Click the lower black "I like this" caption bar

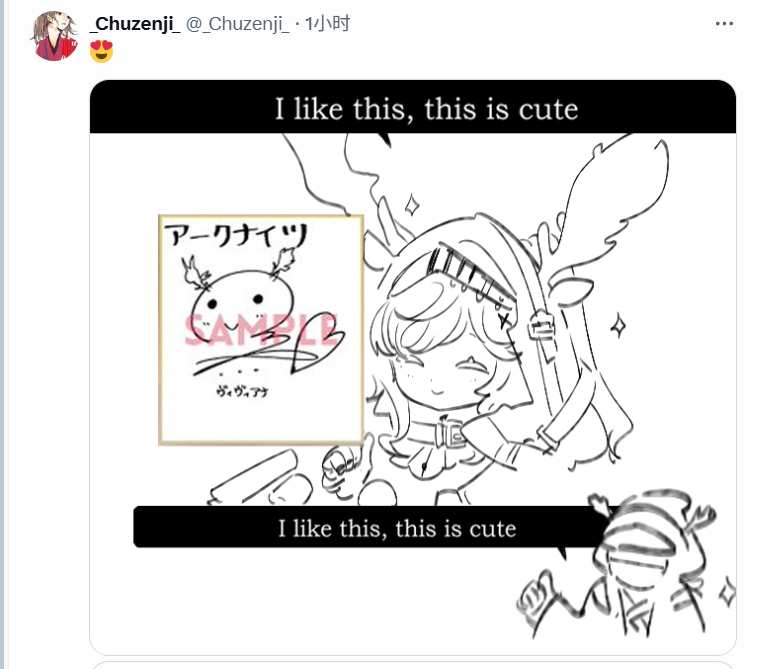pyautogui.click(x=396, y=527)
